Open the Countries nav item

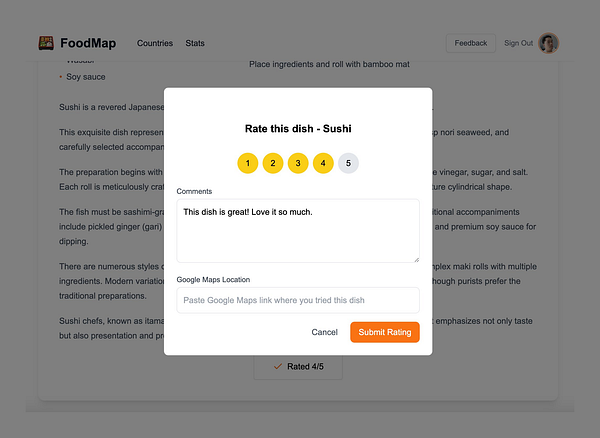(x=155, y=43)
